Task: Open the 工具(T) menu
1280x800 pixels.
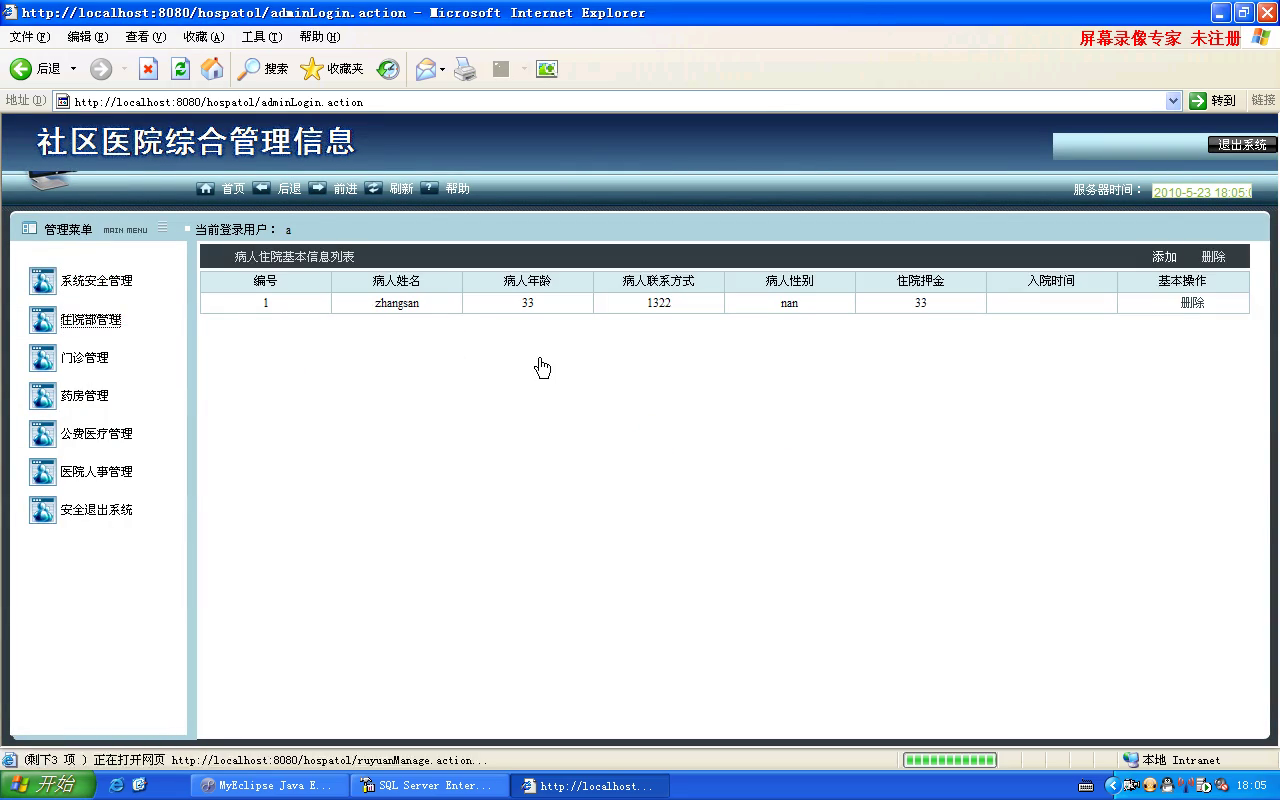Action: [x=262, y=37]
